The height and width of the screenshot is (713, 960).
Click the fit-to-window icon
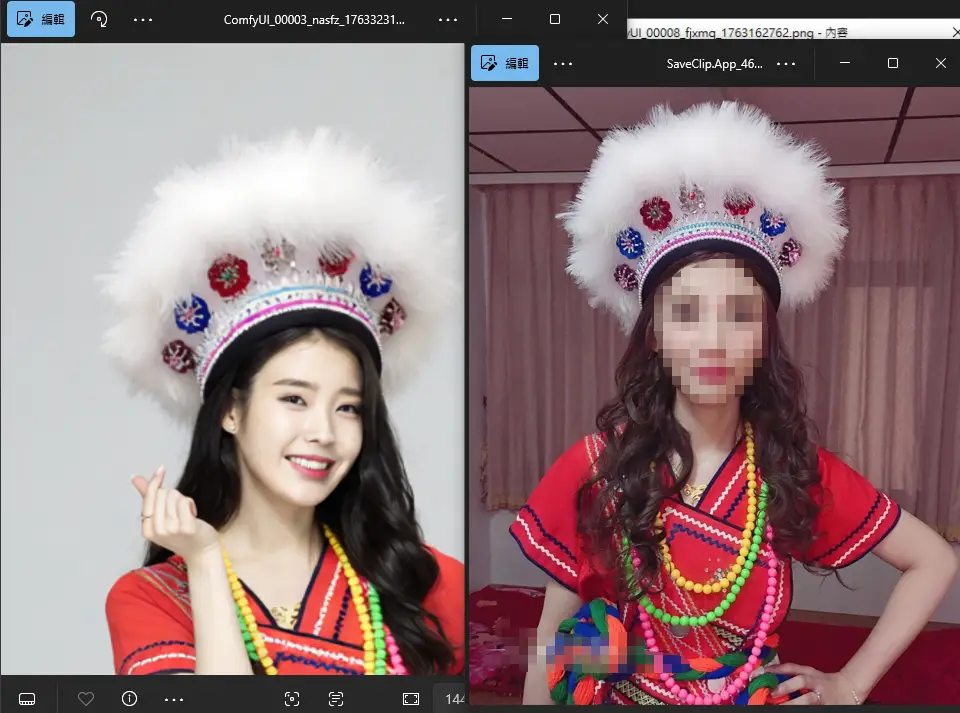pyautogui.click(x=411, y=698)
